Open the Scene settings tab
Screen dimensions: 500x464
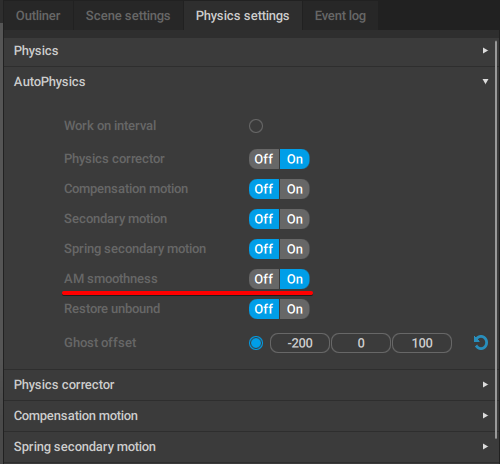tap(128, 16)
